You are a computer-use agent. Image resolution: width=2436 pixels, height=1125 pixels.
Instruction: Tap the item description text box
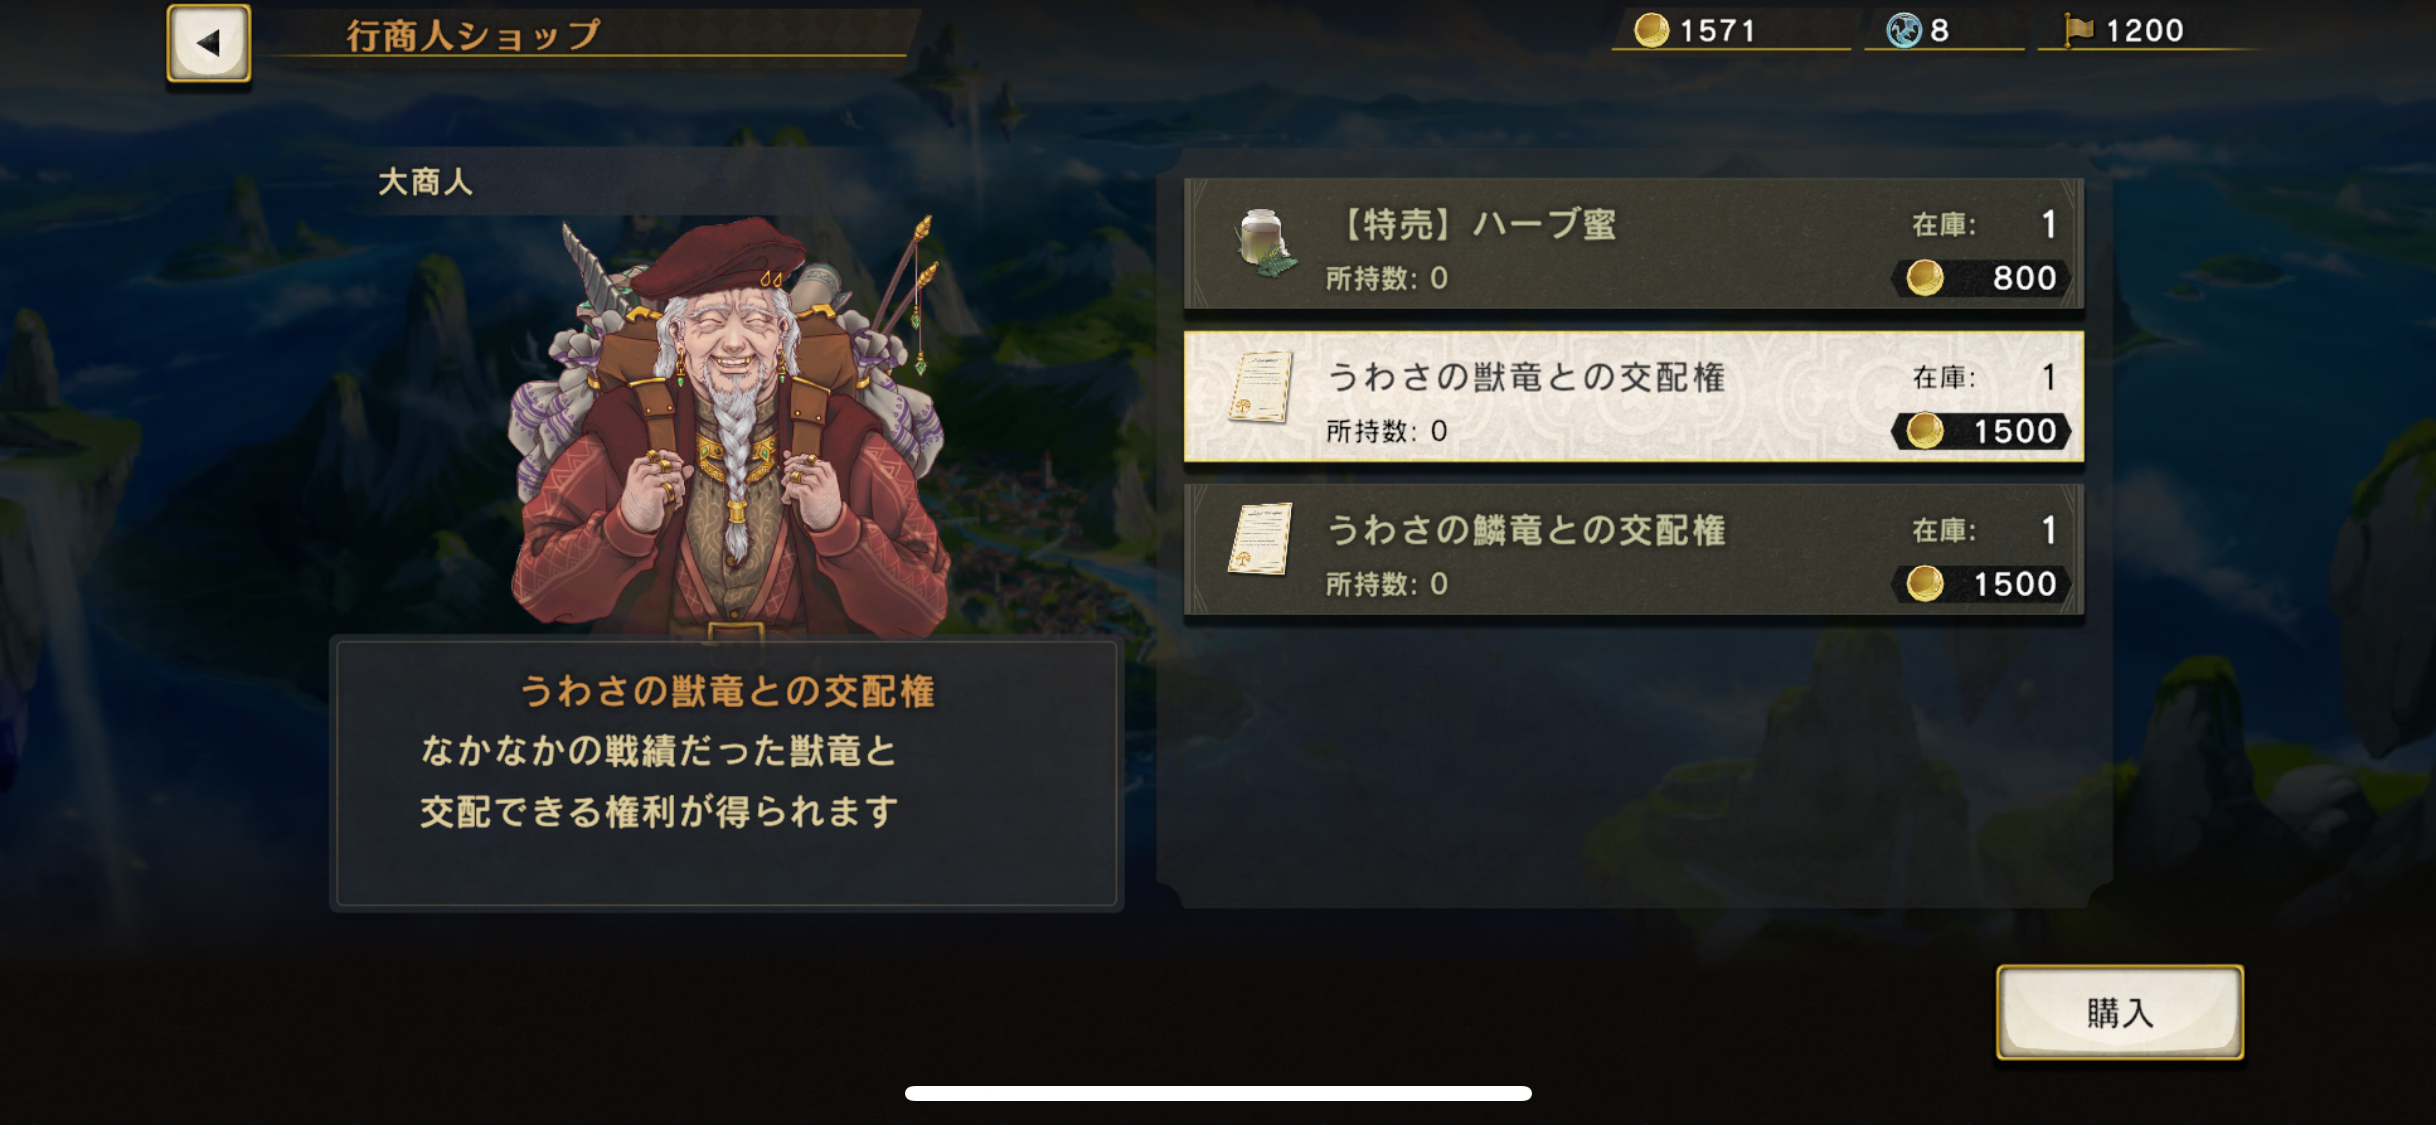(x=727, y=773)
